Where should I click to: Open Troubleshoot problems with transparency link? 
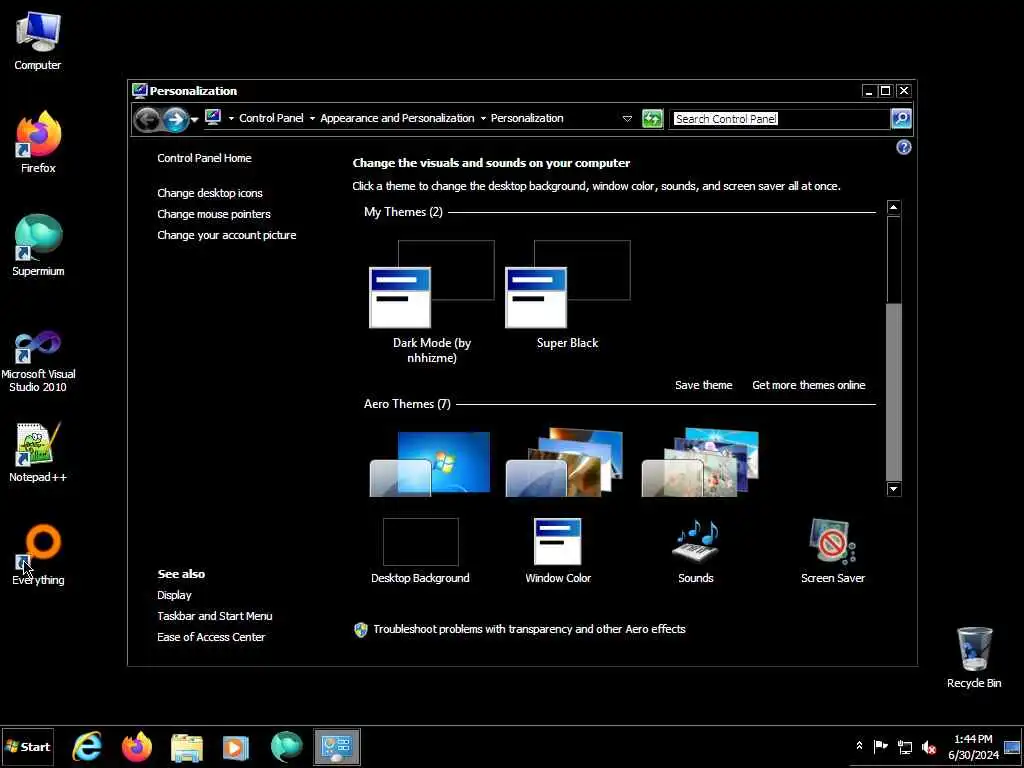529,630
